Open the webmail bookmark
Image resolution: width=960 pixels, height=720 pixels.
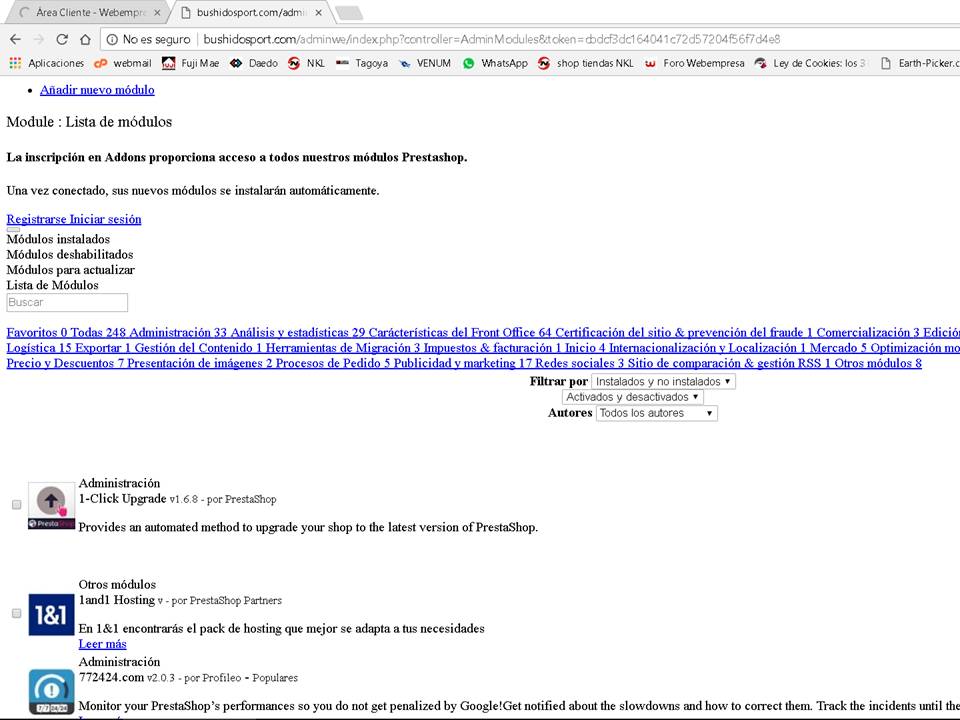[x=122, y=63]
